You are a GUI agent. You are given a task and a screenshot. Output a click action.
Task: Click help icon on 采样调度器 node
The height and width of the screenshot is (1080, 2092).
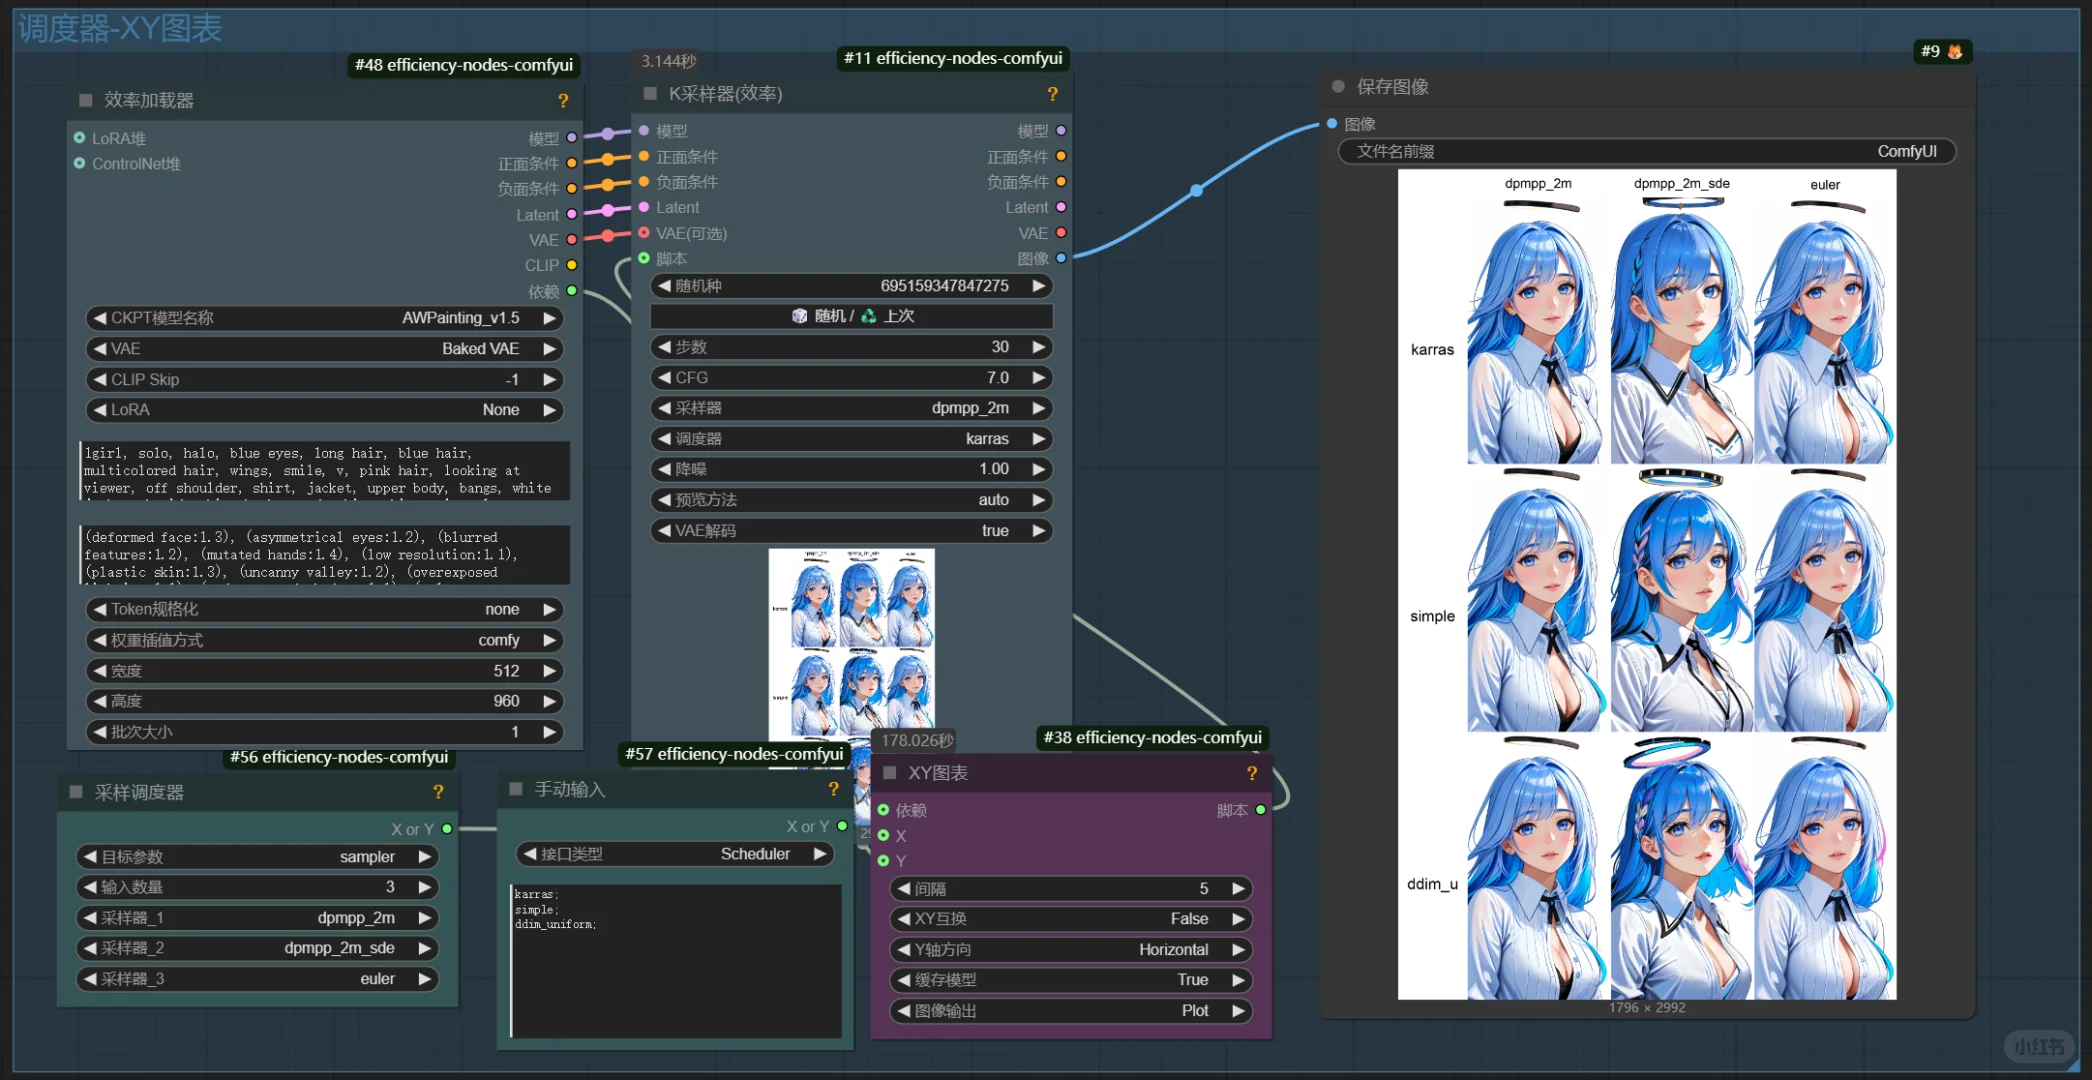[x=438, y=792]
